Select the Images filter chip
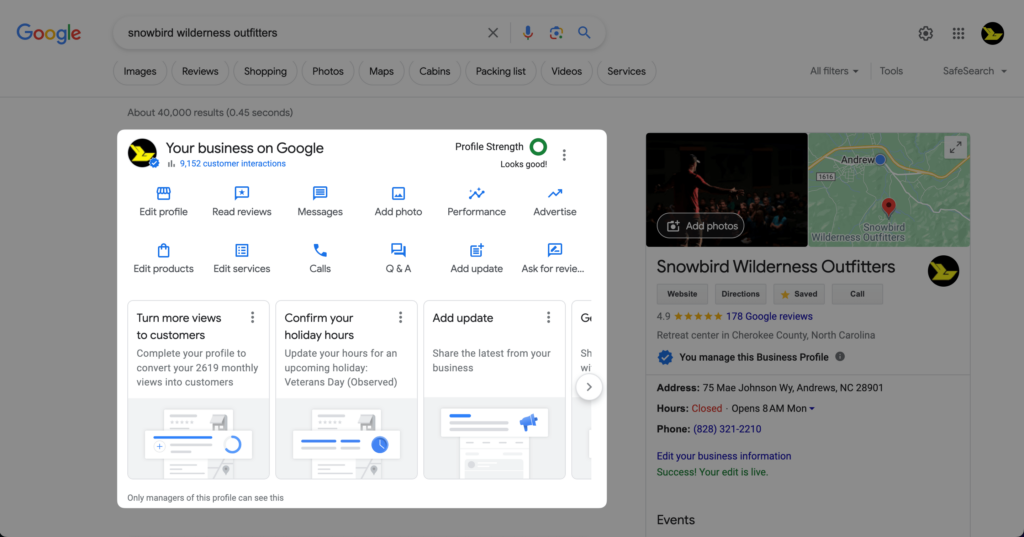The height and width of the screenshot is (537, 1024). 140,71
